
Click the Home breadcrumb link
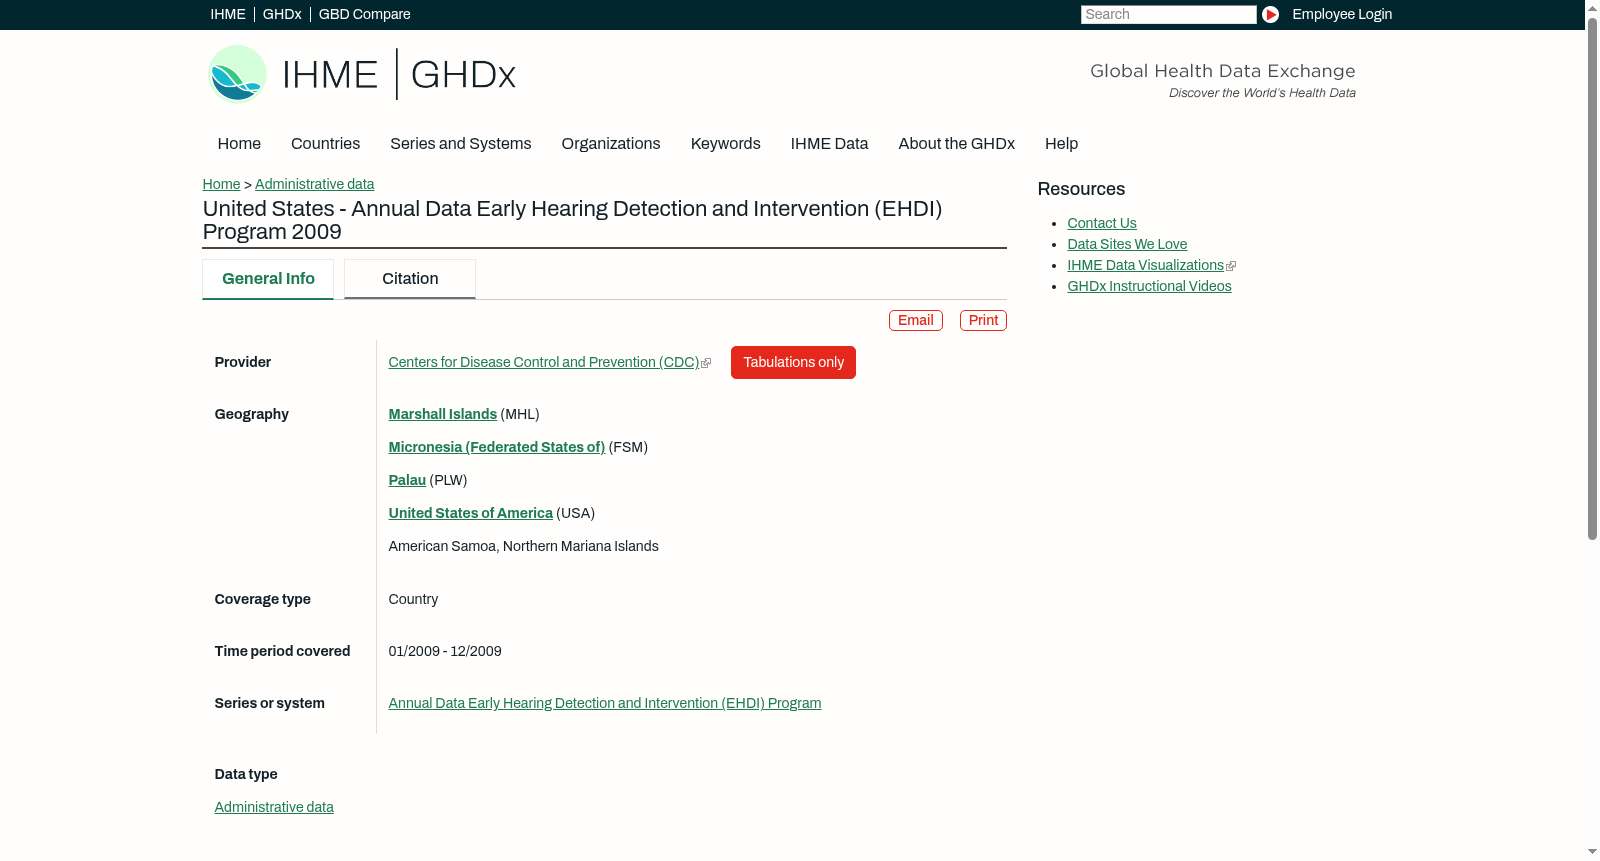click(x=221, y=184)
